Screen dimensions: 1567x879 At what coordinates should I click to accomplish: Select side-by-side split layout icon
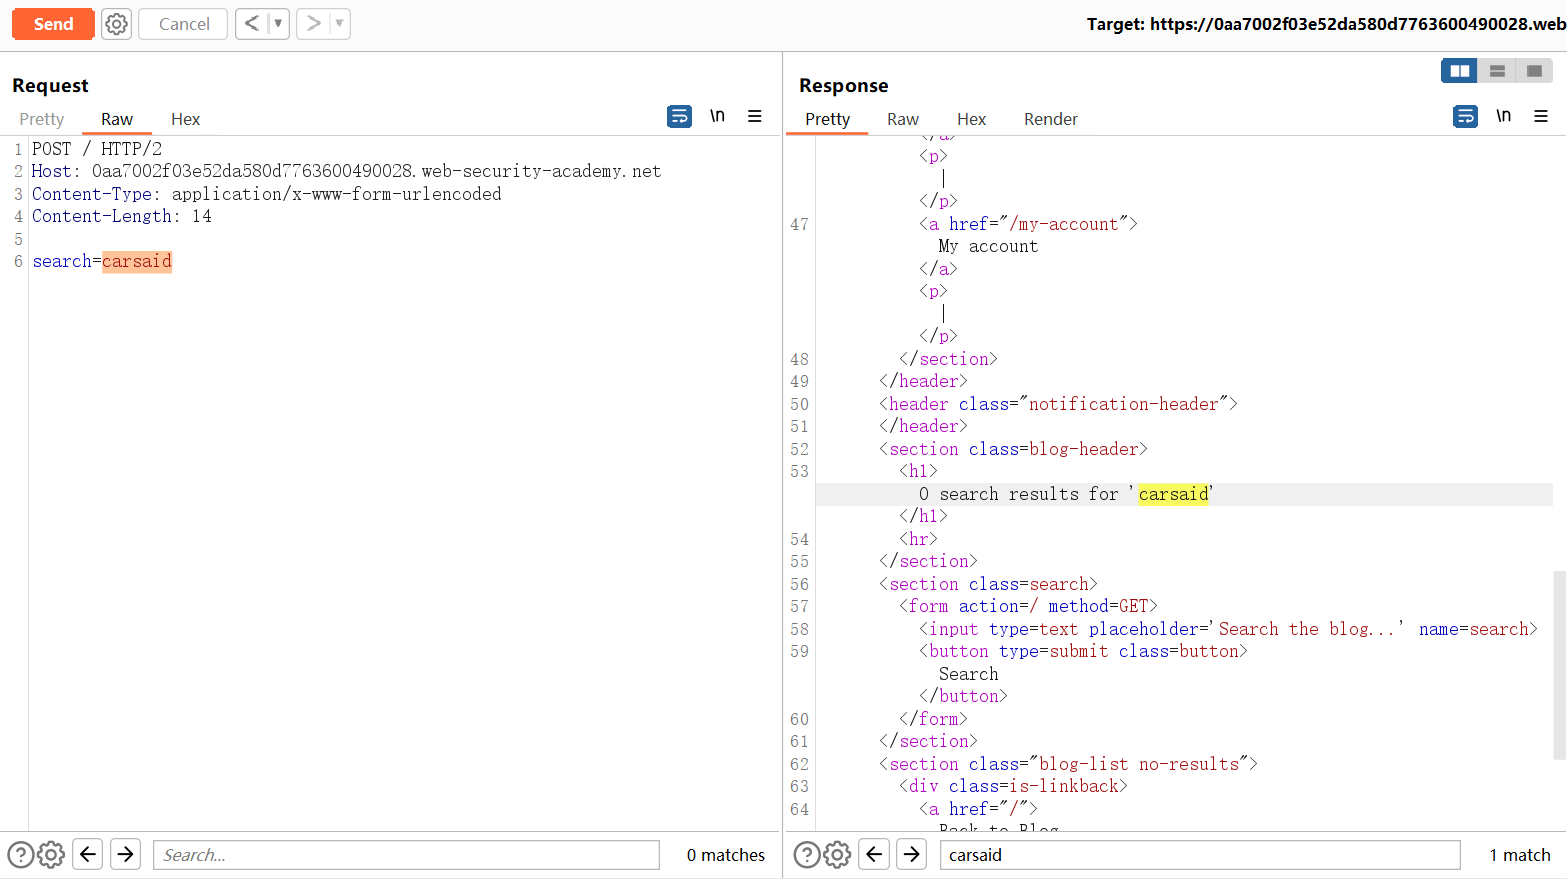pos(1459,71)
